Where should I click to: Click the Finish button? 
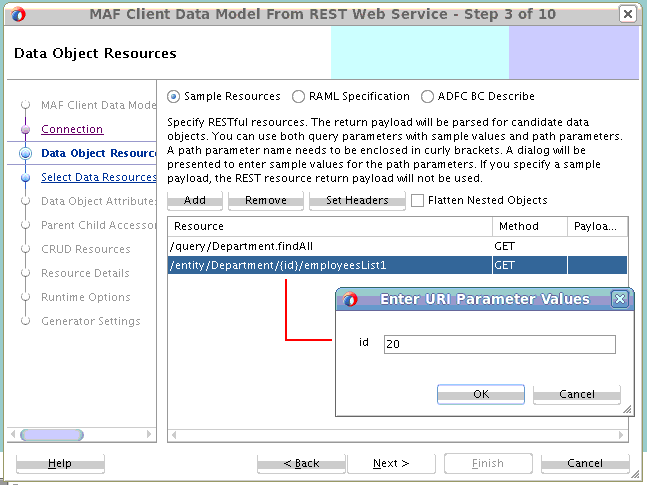click(x=488, y=464)
